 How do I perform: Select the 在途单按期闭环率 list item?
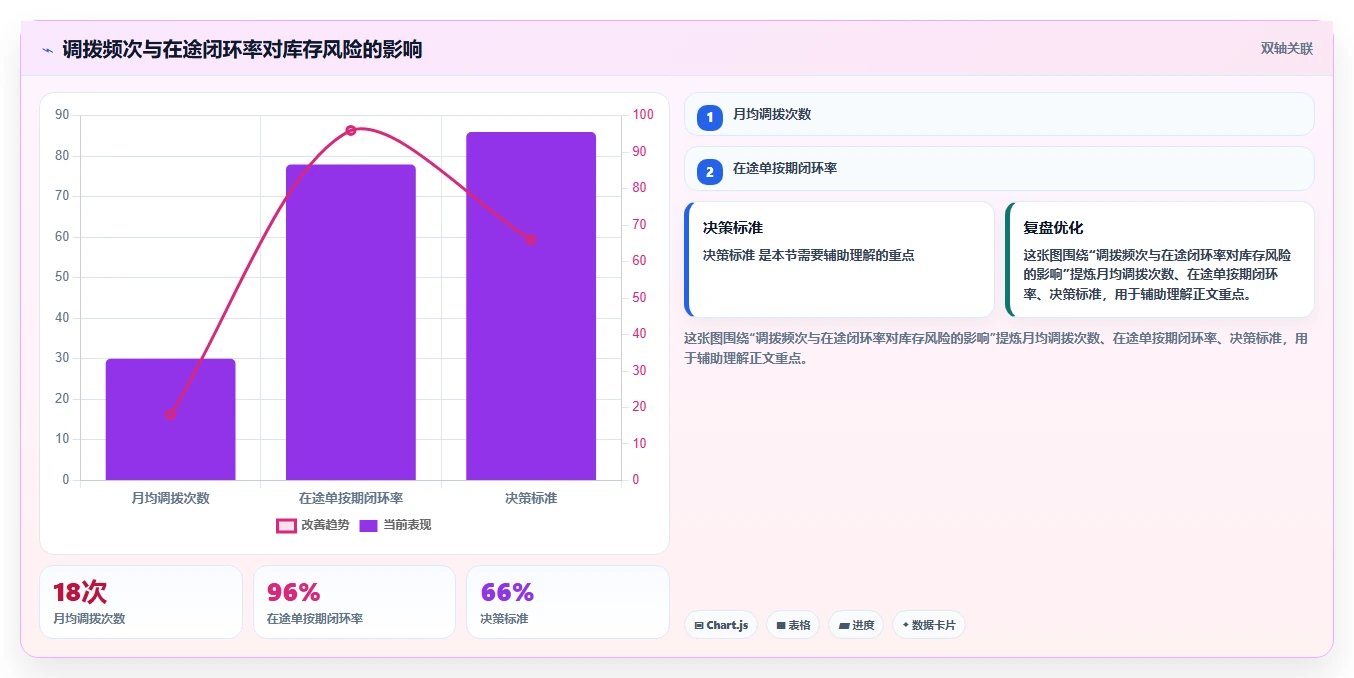999,168
